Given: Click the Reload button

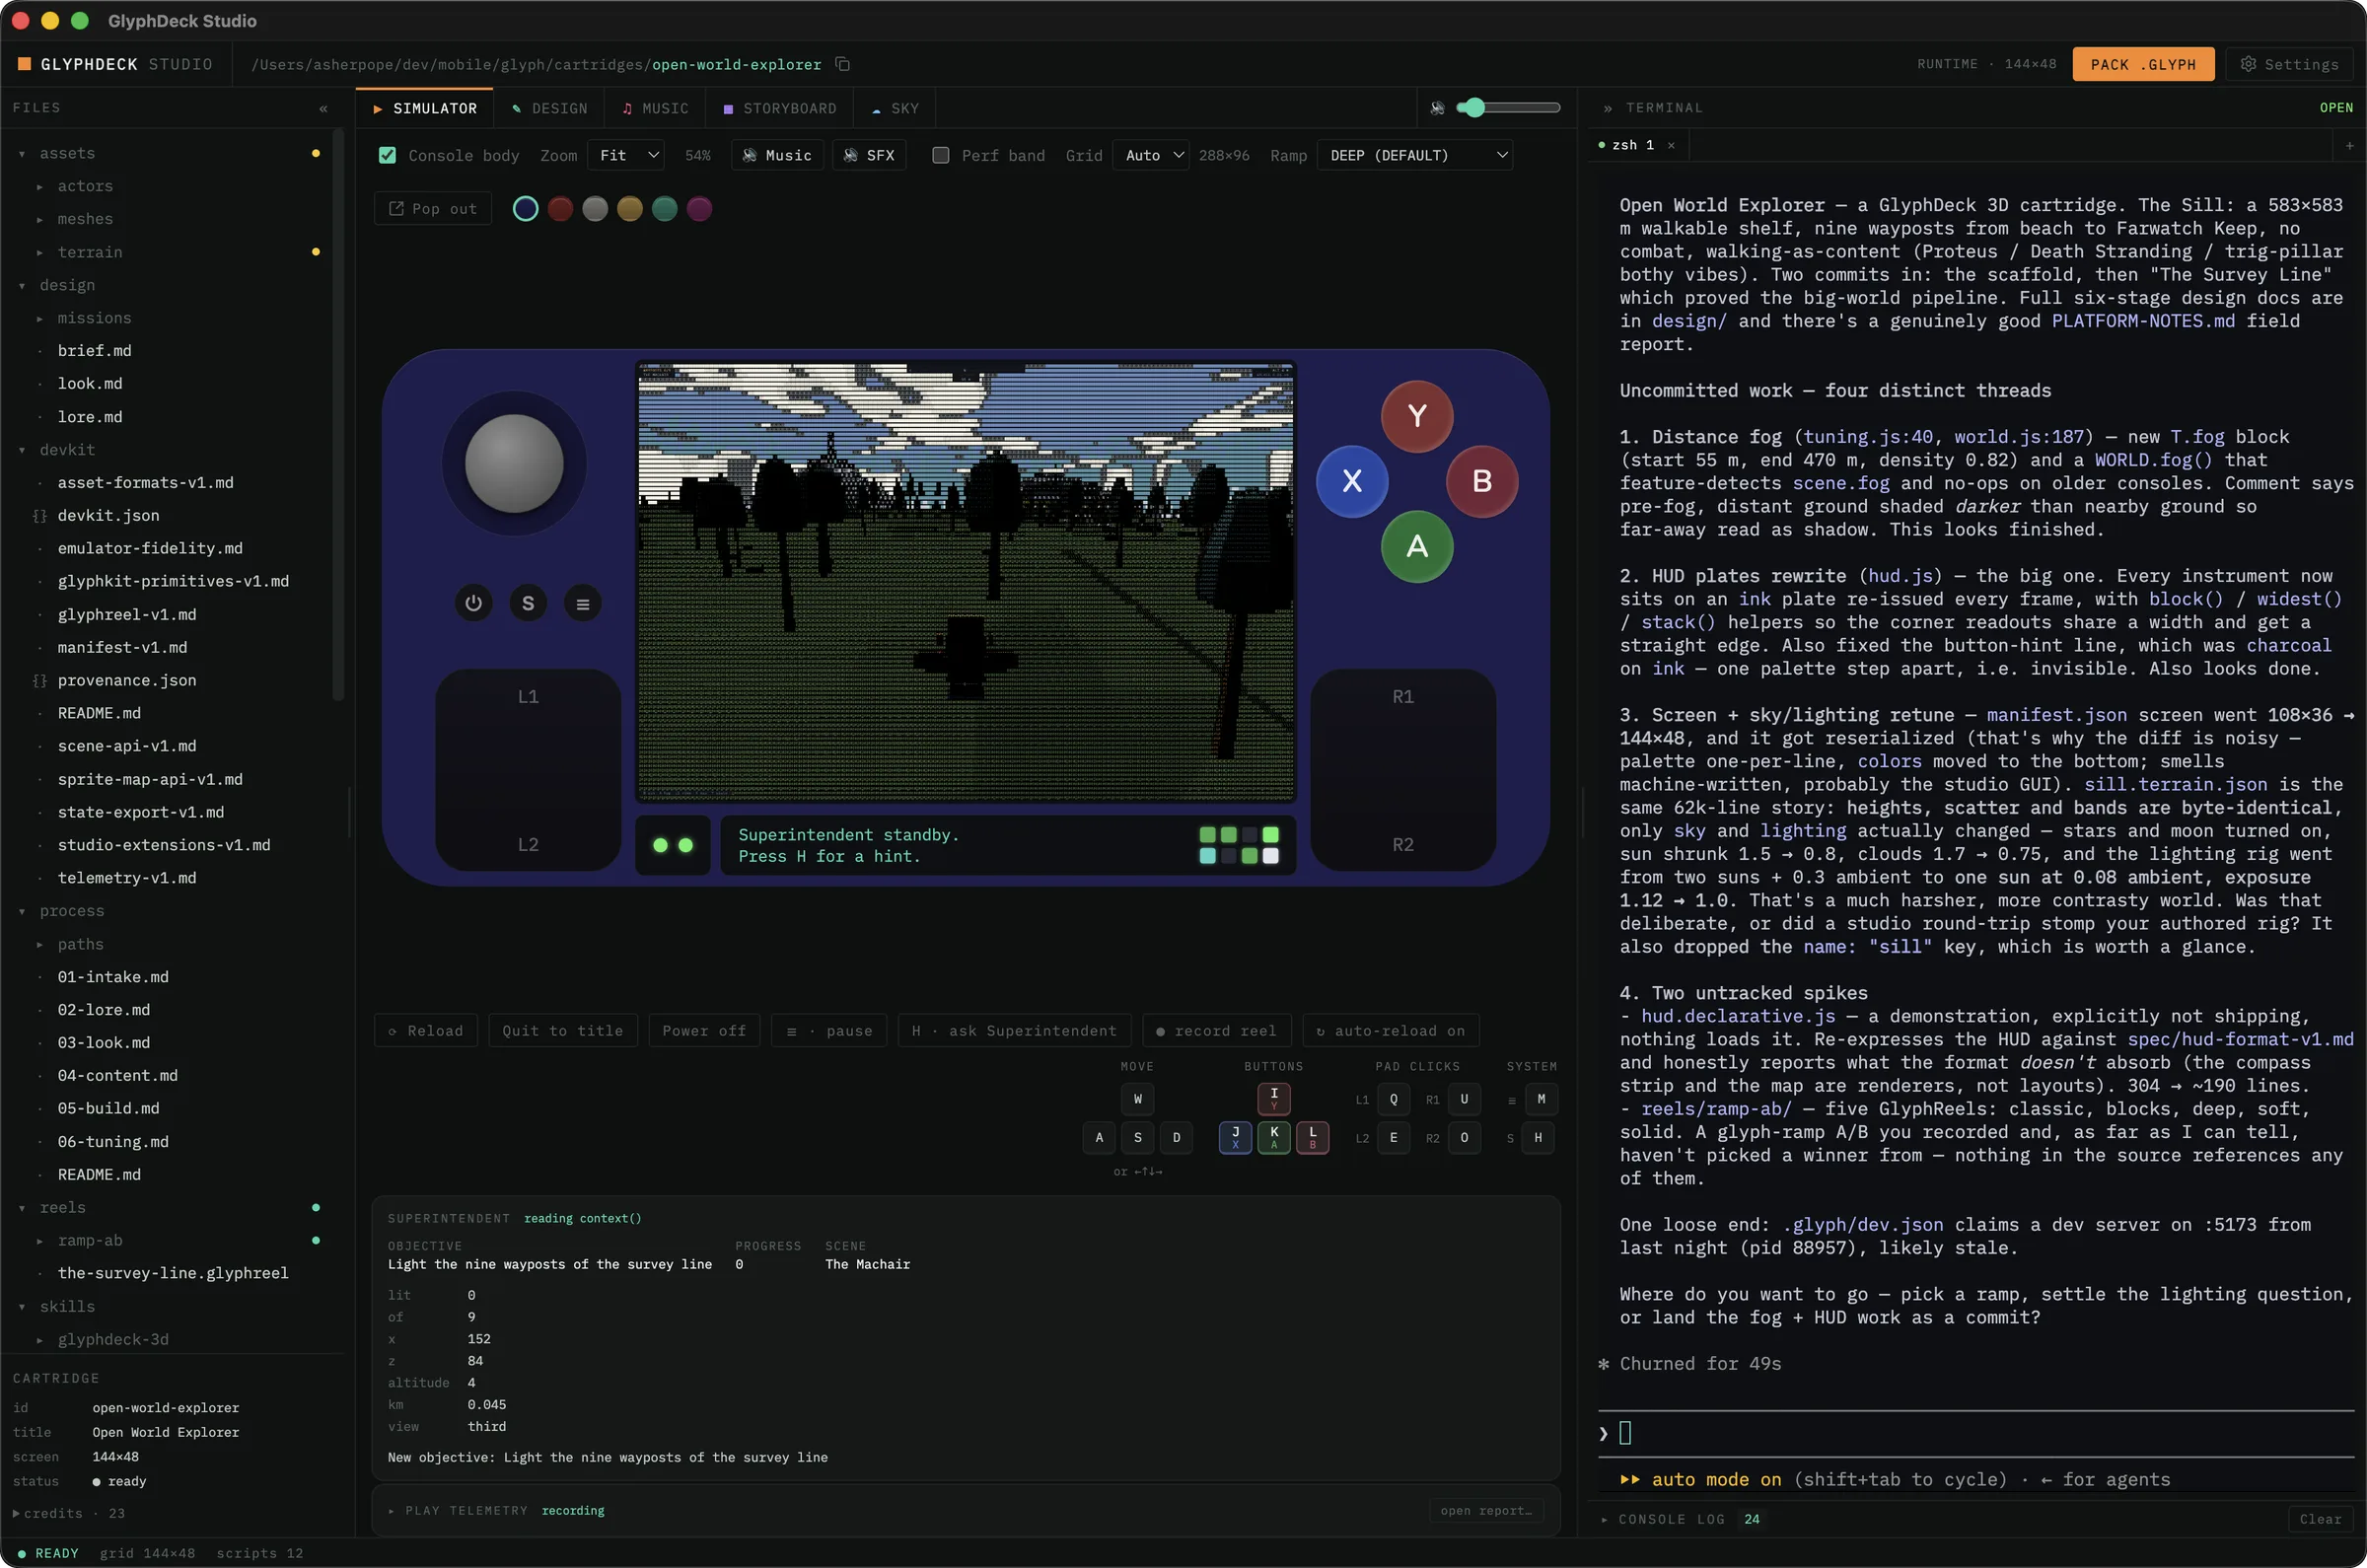Looking at the screenshot, I should pos(426,1030).
